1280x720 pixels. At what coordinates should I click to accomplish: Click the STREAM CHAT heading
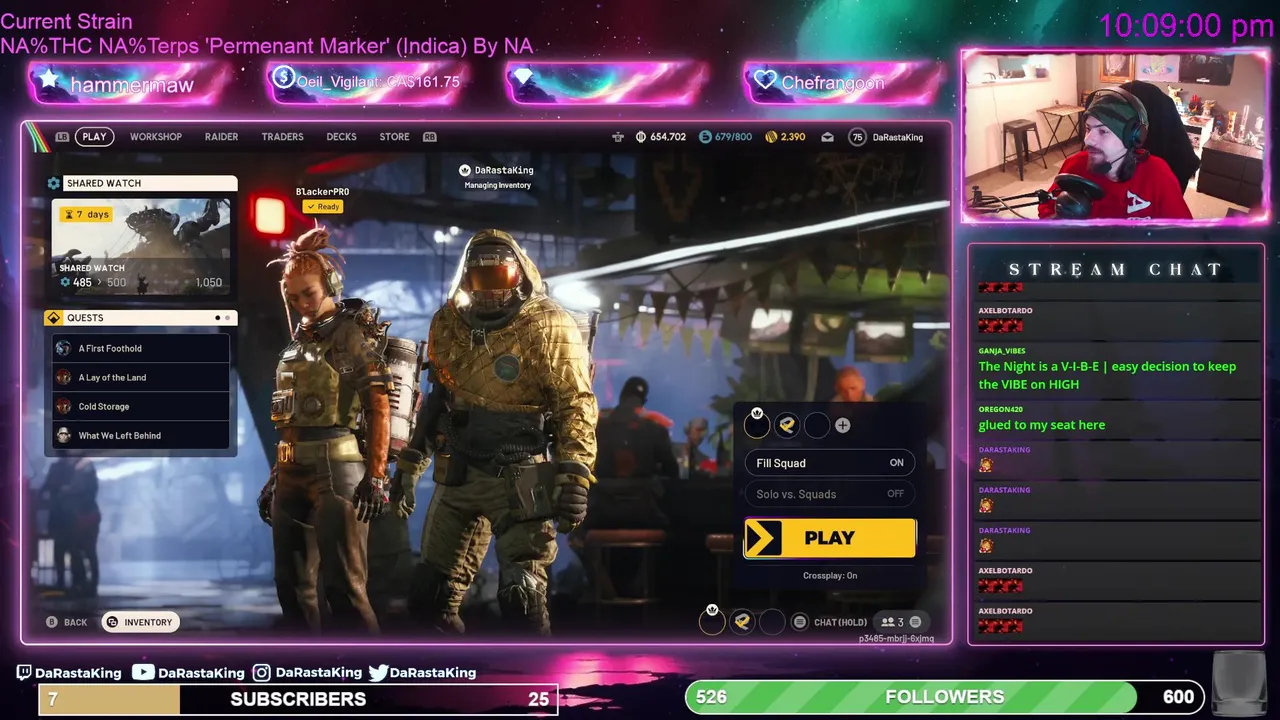click(x=1115, y=269)
